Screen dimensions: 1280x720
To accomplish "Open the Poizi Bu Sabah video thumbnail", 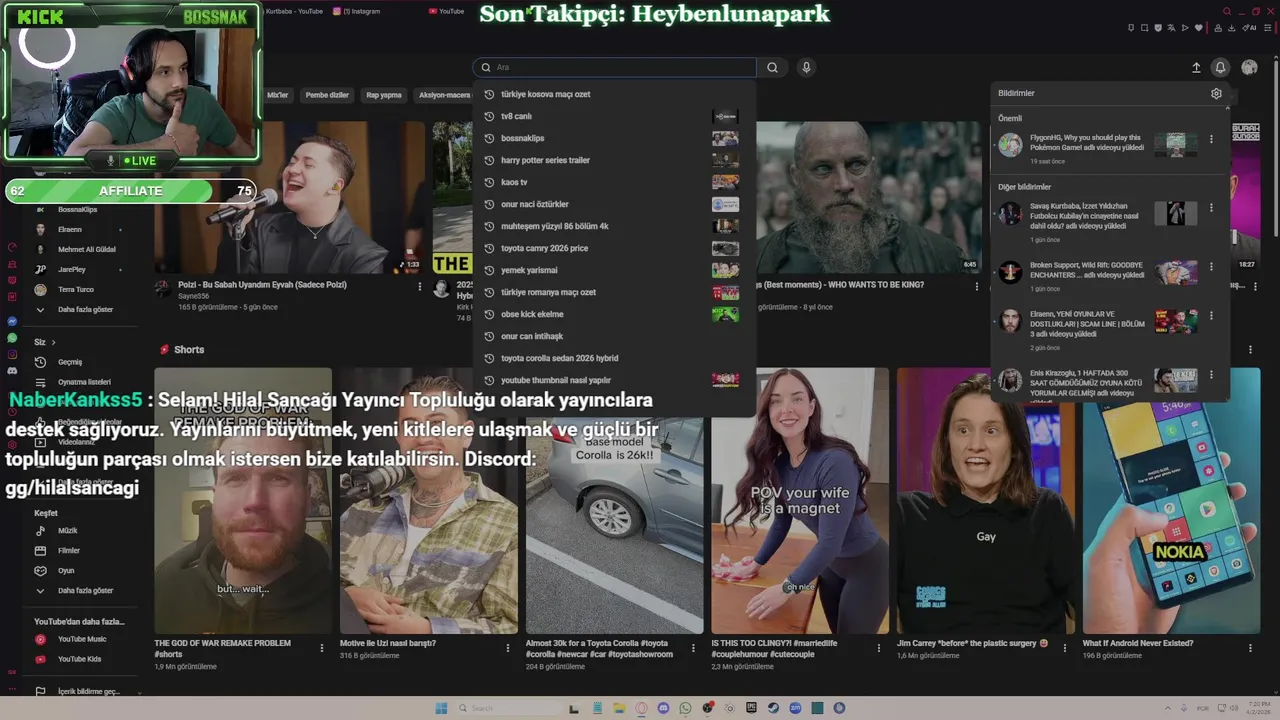I will point(290,197).
